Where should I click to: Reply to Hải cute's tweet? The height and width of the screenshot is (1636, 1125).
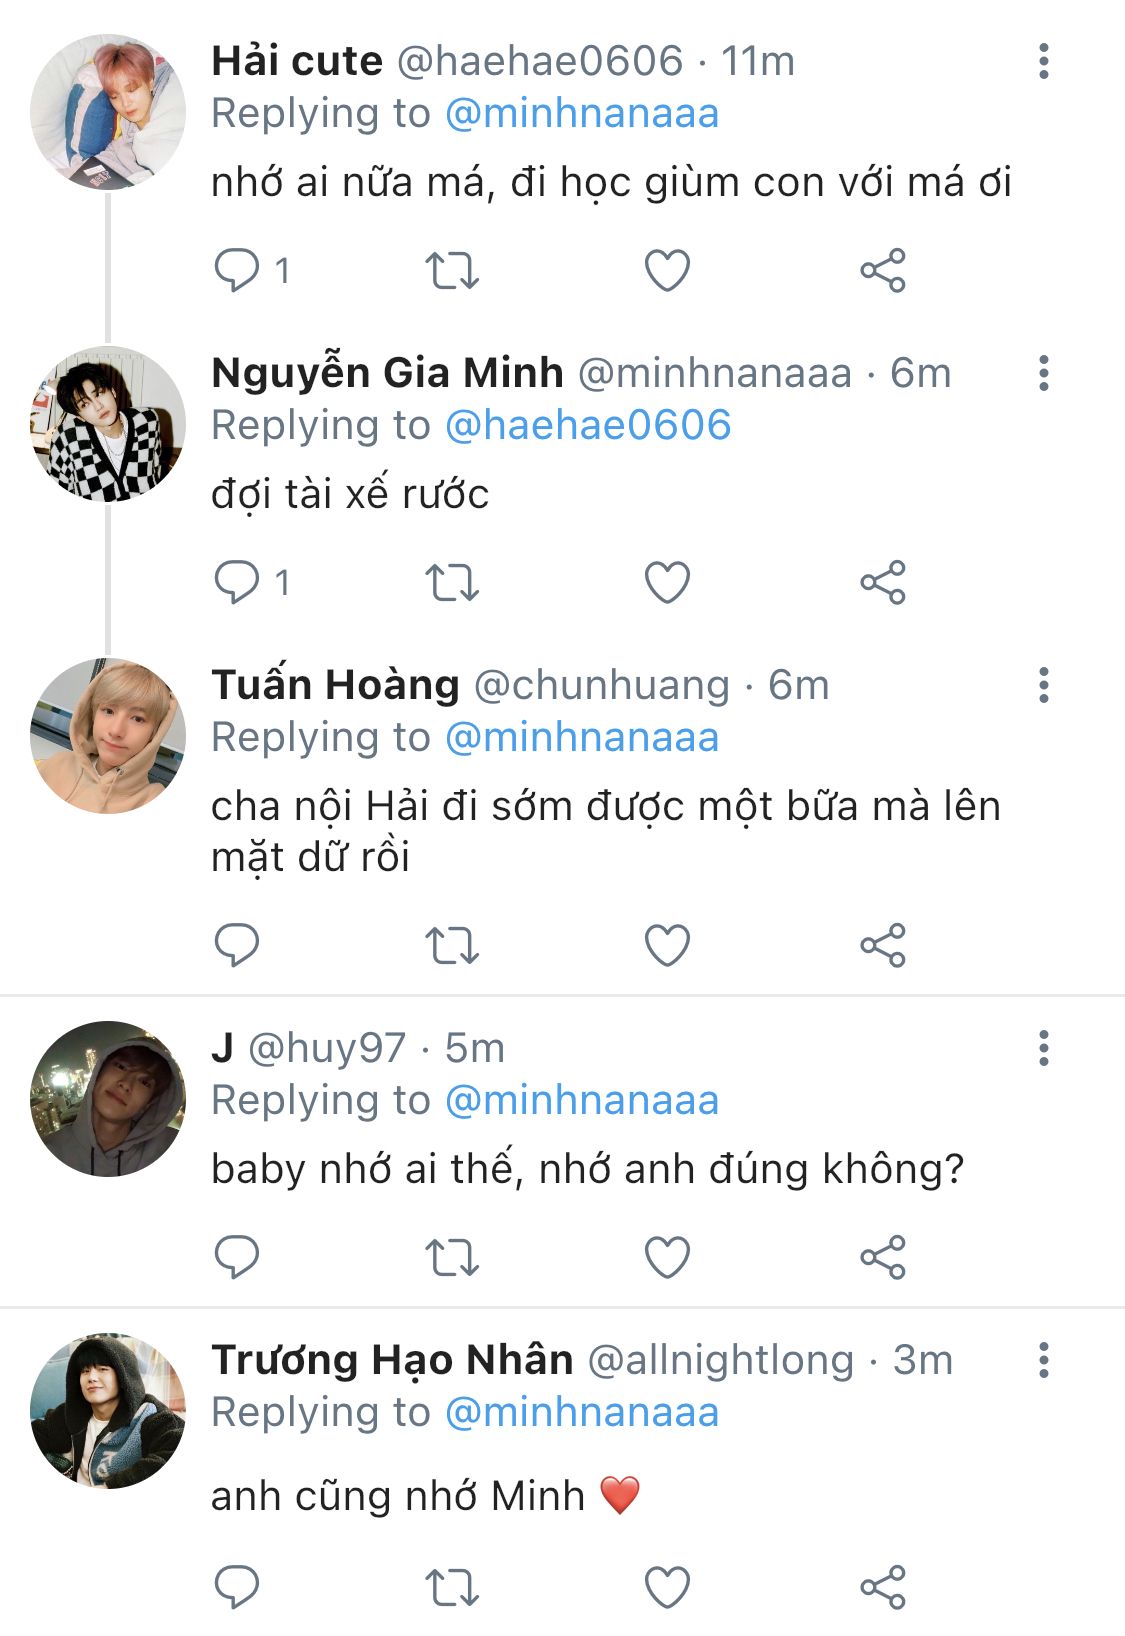[x=237, y=270]
